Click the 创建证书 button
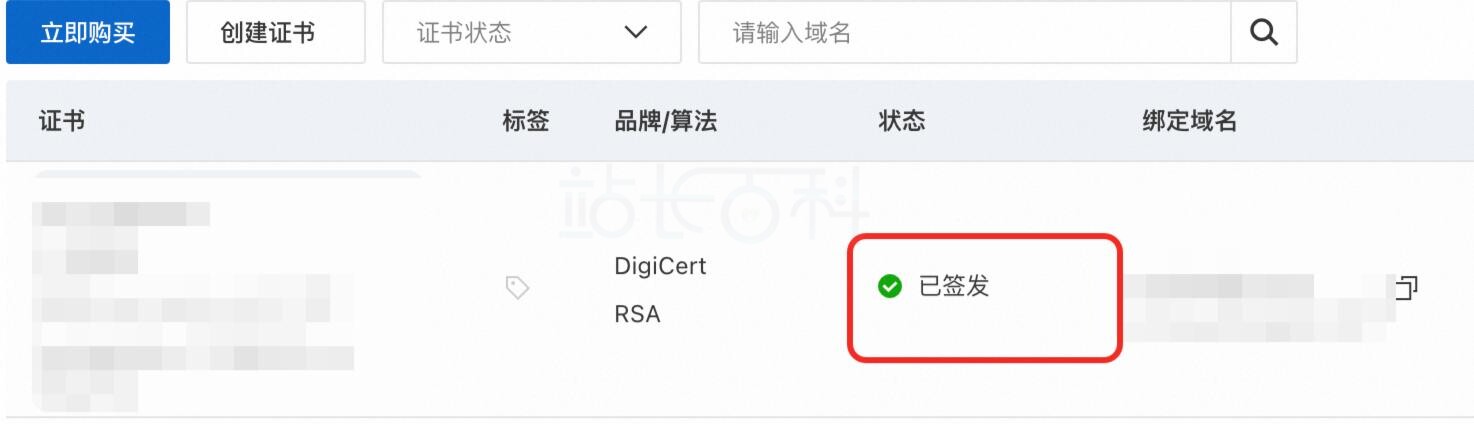The image size is (1474, 424). (276, 32)
